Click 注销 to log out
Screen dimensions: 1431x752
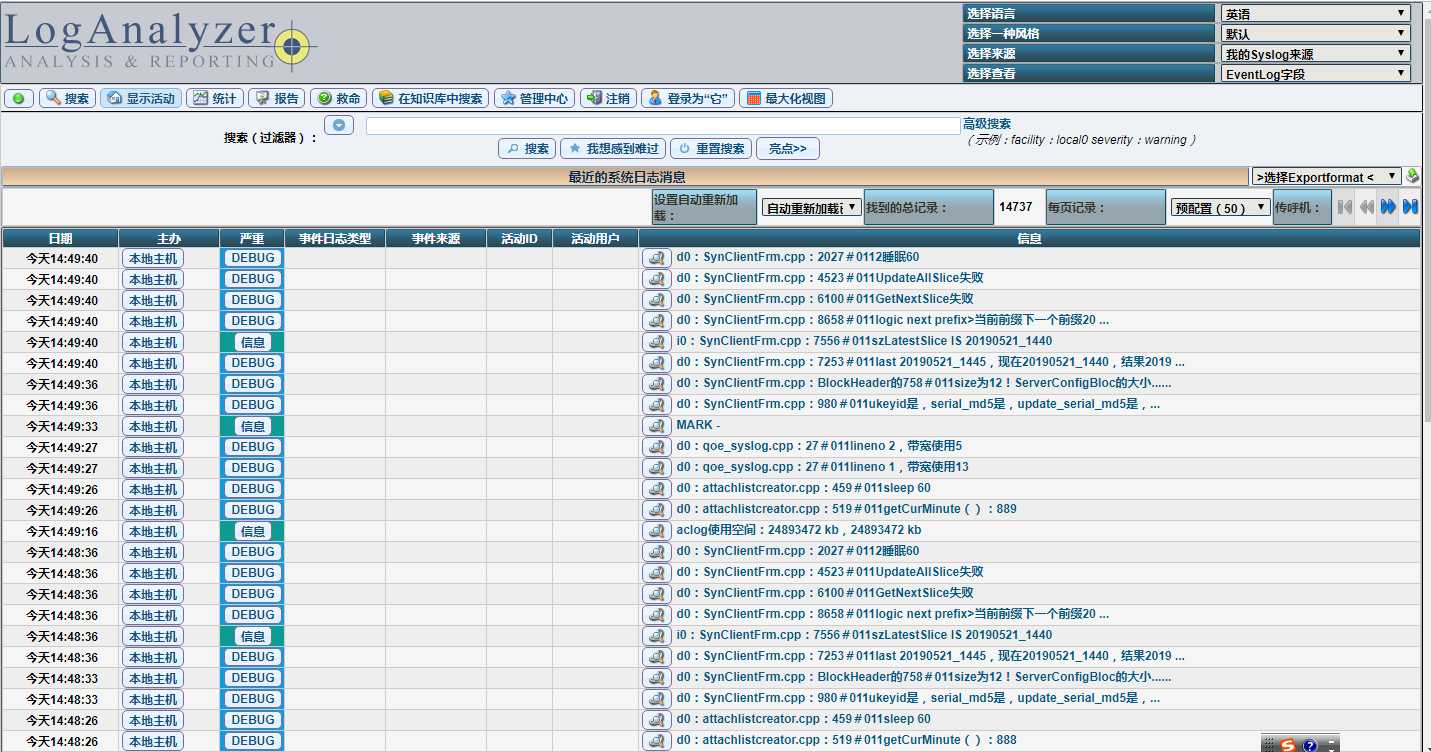coord(608,98)
